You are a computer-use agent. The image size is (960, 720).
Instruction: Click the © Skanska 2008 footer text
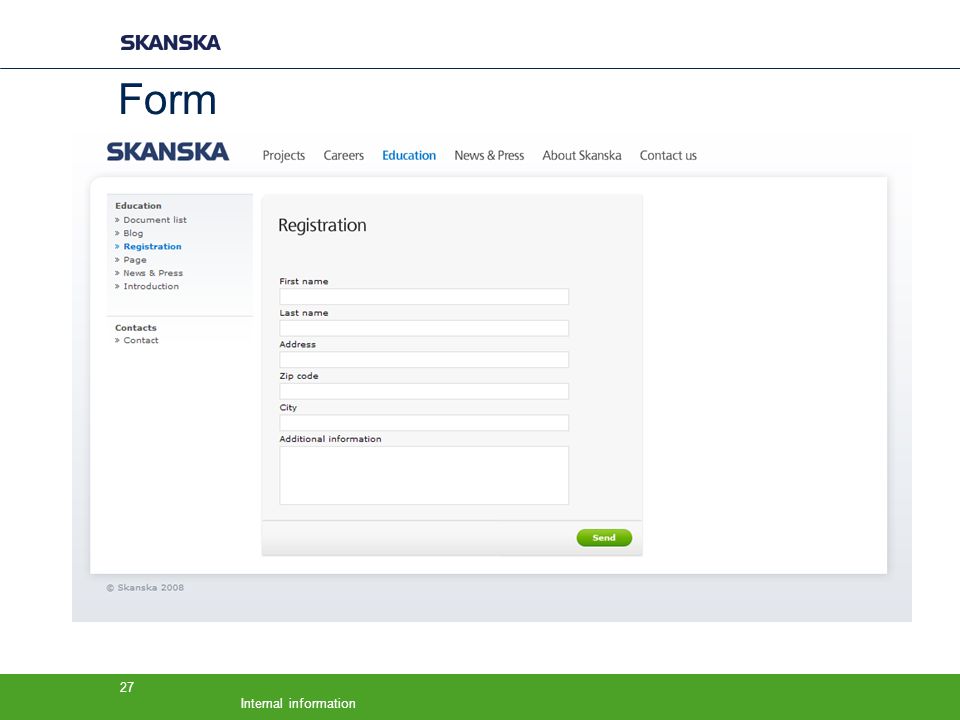tap(145, 588)
